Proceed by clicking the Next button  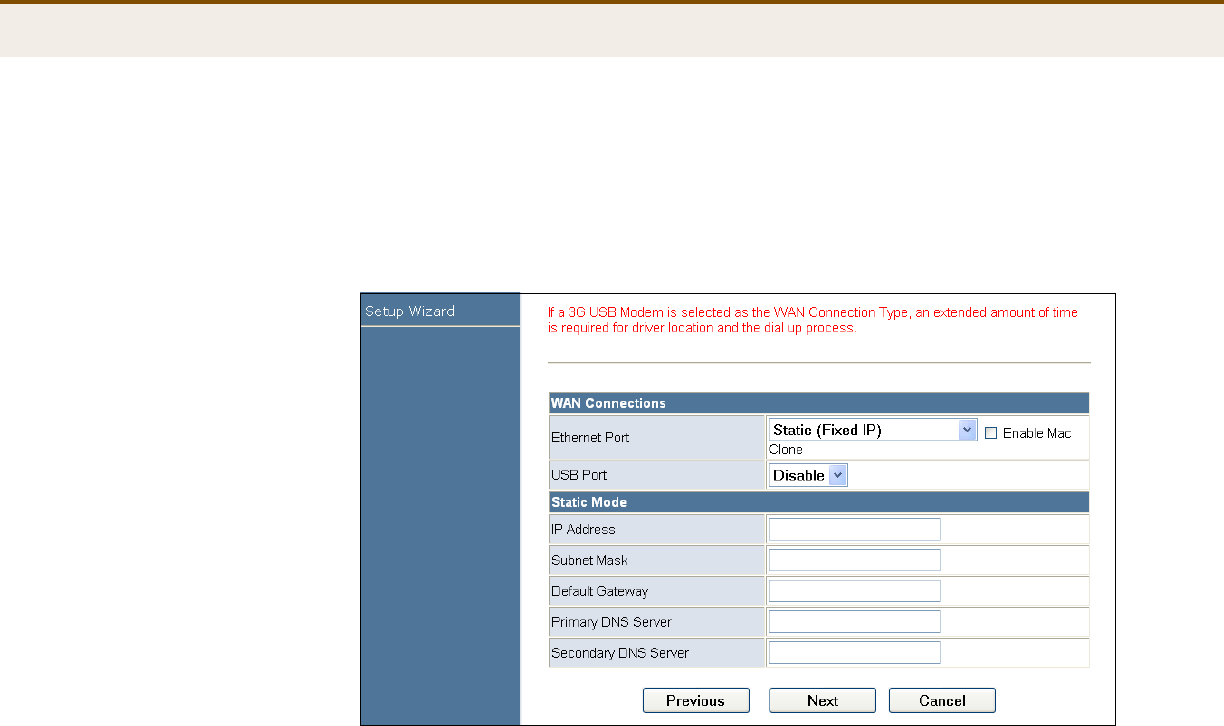tap(822, 701)
